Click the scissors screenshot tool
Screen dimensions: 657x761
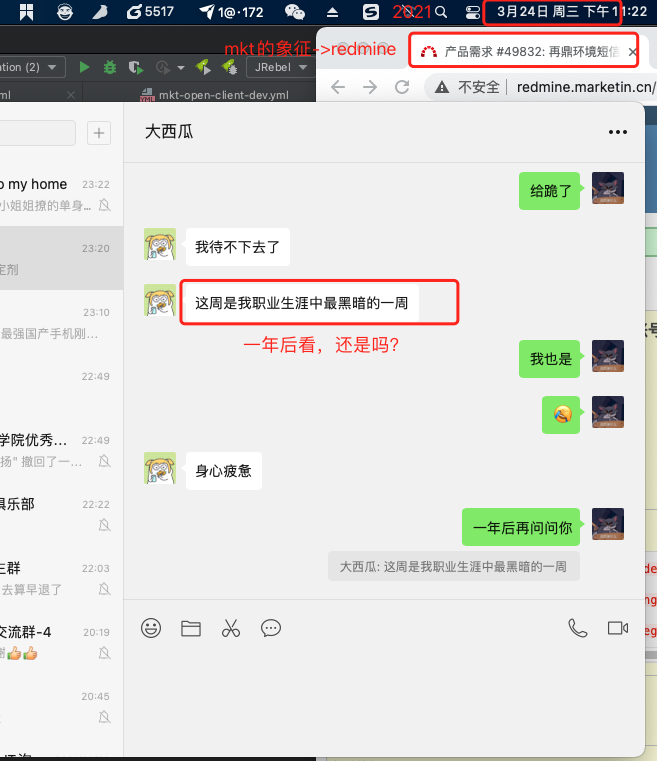231,628
